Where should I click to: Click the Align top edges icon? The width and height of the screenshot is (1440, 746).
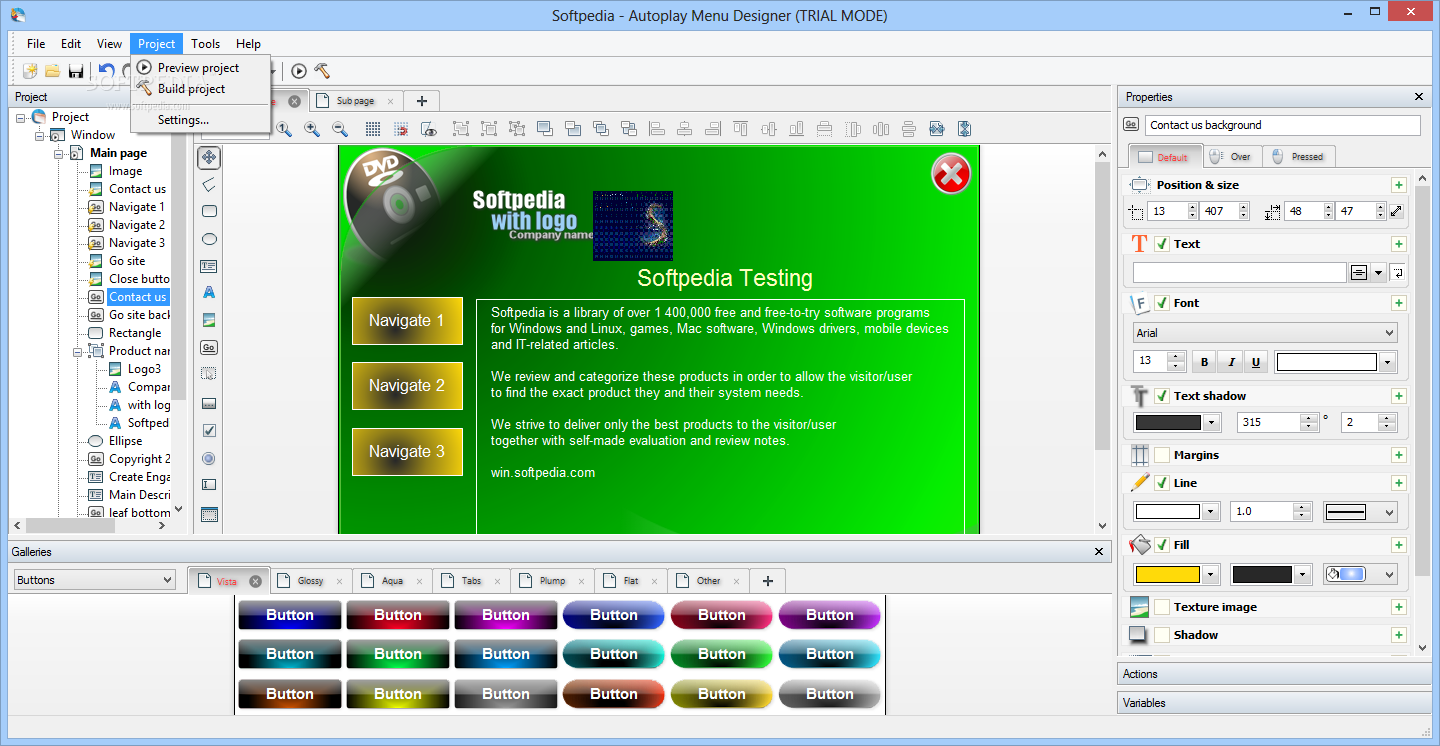(x=741, y=129)
